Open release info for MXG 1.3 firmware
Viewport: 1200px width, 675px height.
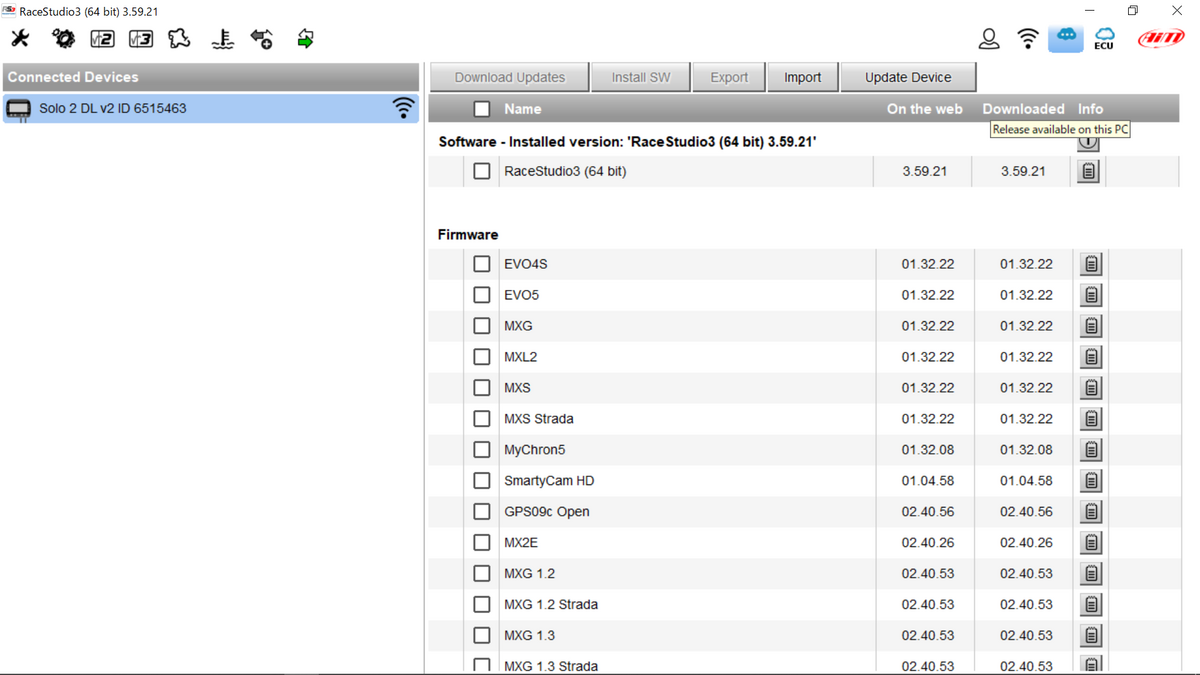pyautogui.click(x=1091, y=636)
